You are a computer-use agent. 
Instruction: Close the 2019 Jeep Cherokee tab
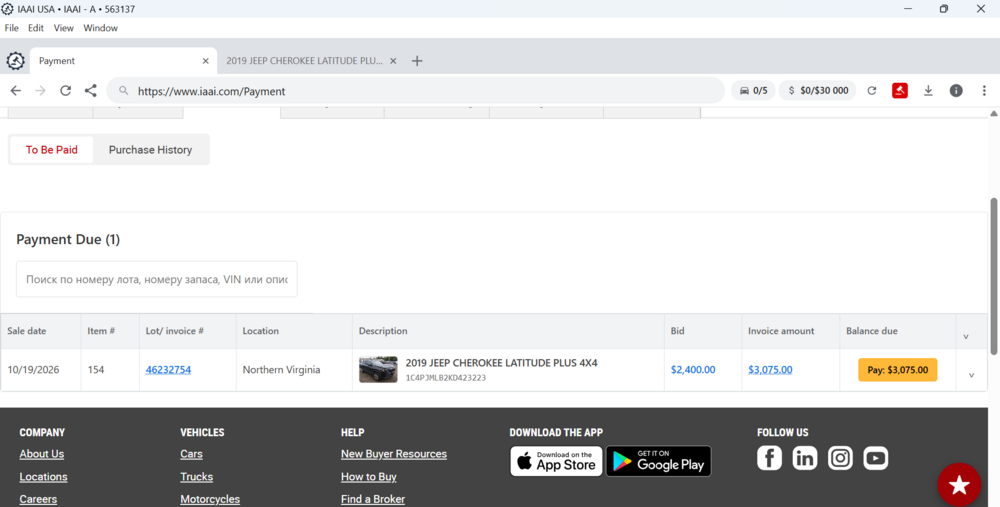tap(393, 61)
